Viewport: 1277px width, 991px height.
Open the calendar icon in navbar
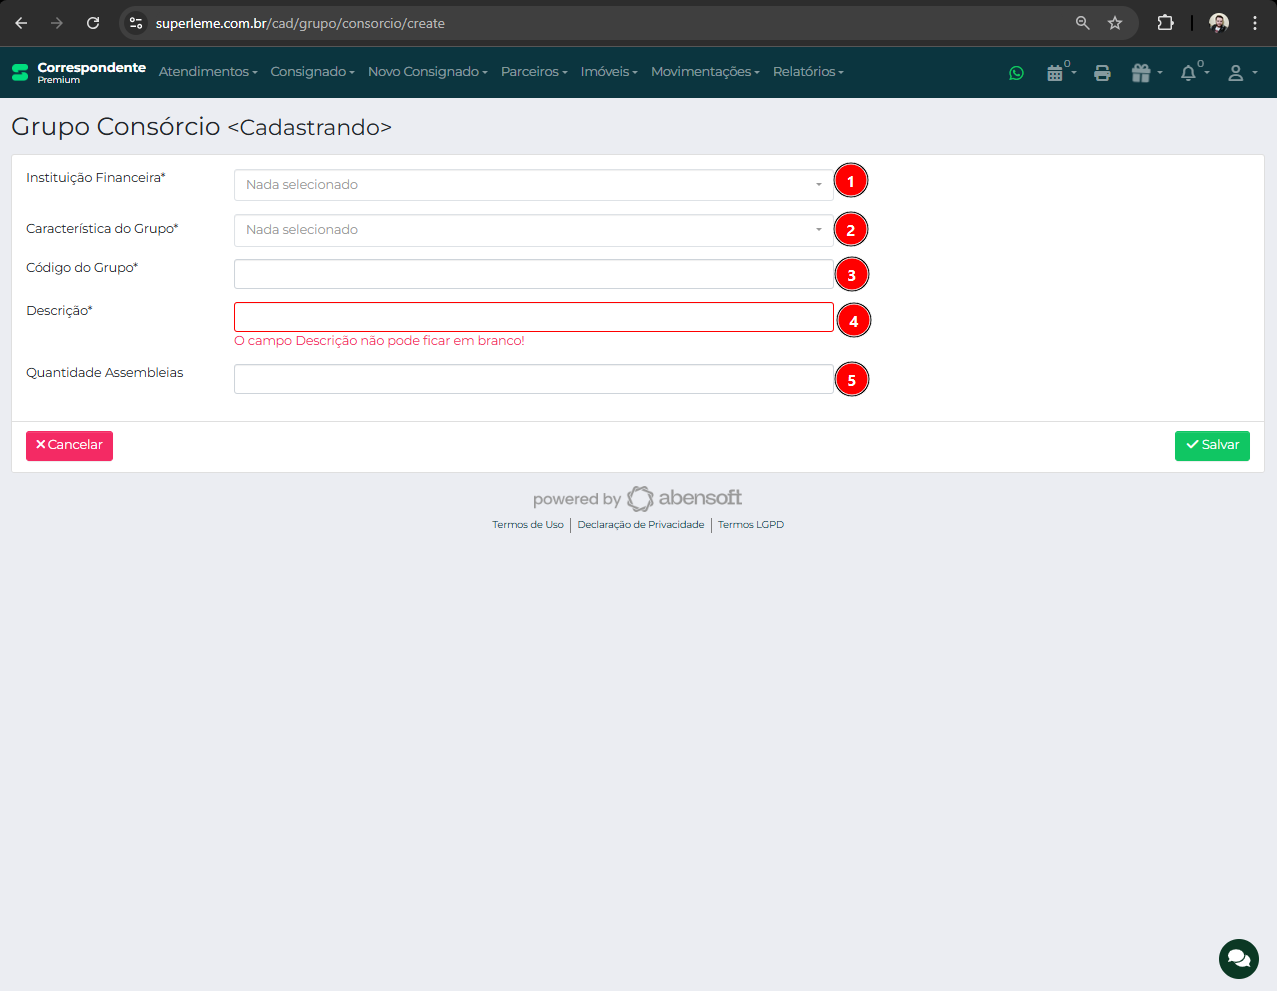pyautogui.click(x=1056, y=73)
